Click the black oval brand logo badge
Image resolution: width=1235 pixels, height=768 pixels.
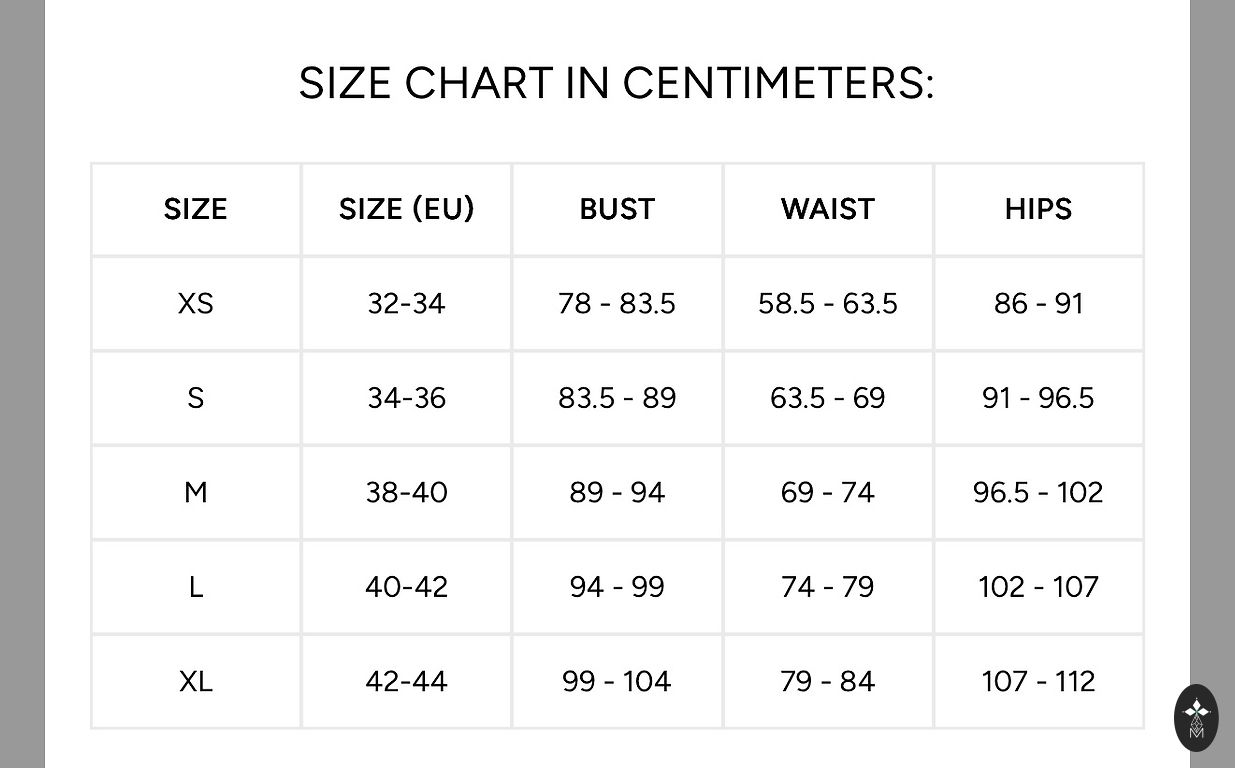pos(1196,717)
